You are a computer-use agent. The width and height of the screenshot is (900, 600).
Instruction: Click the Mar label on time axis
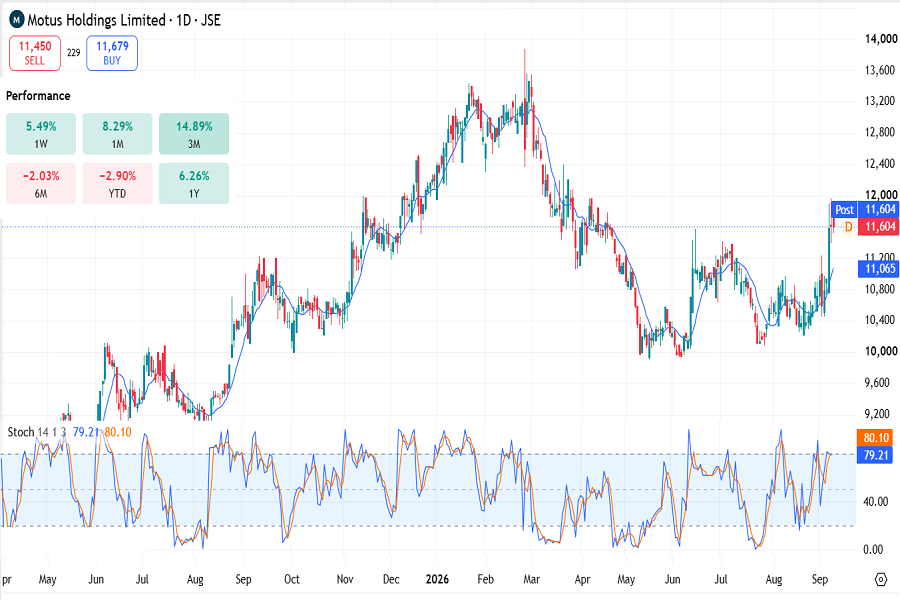click(532, 579)
